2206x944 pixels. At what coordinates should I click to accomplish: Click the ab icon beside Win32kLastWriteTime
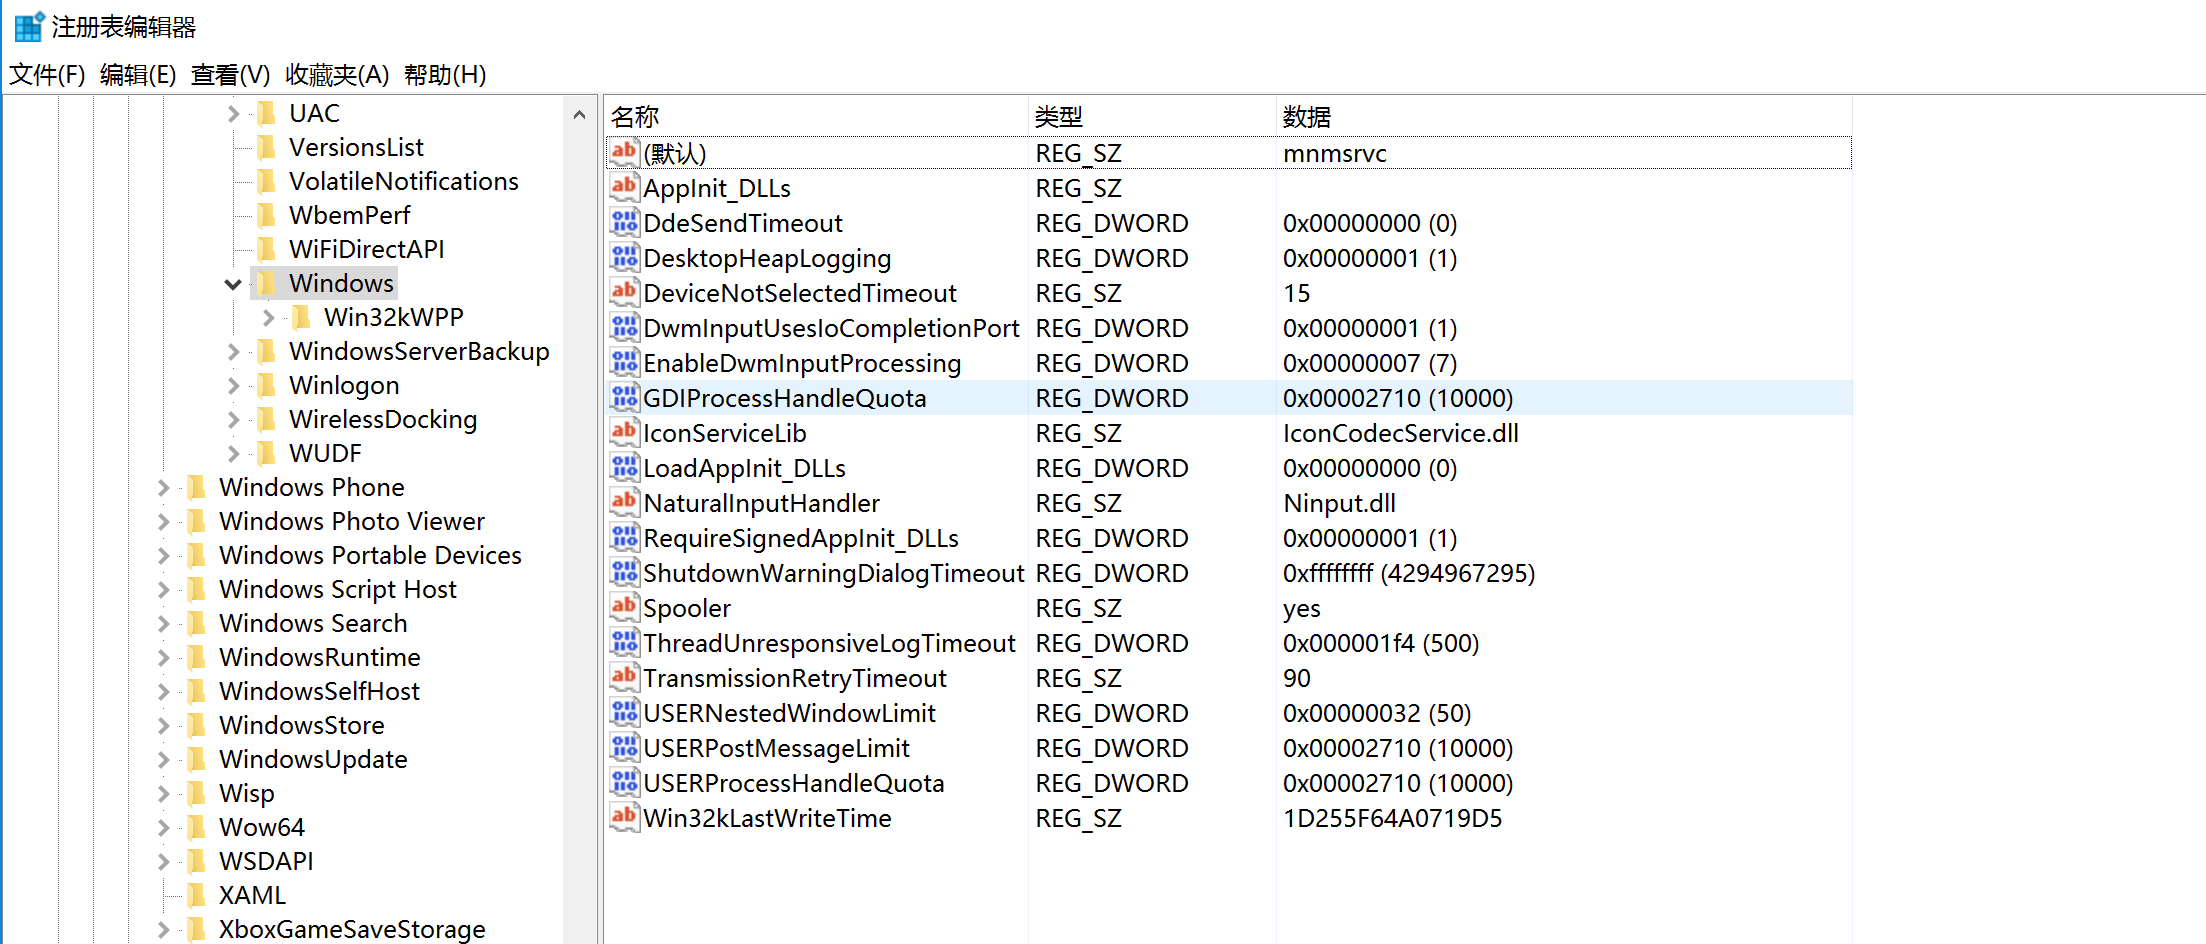click(x=624, y=818)
